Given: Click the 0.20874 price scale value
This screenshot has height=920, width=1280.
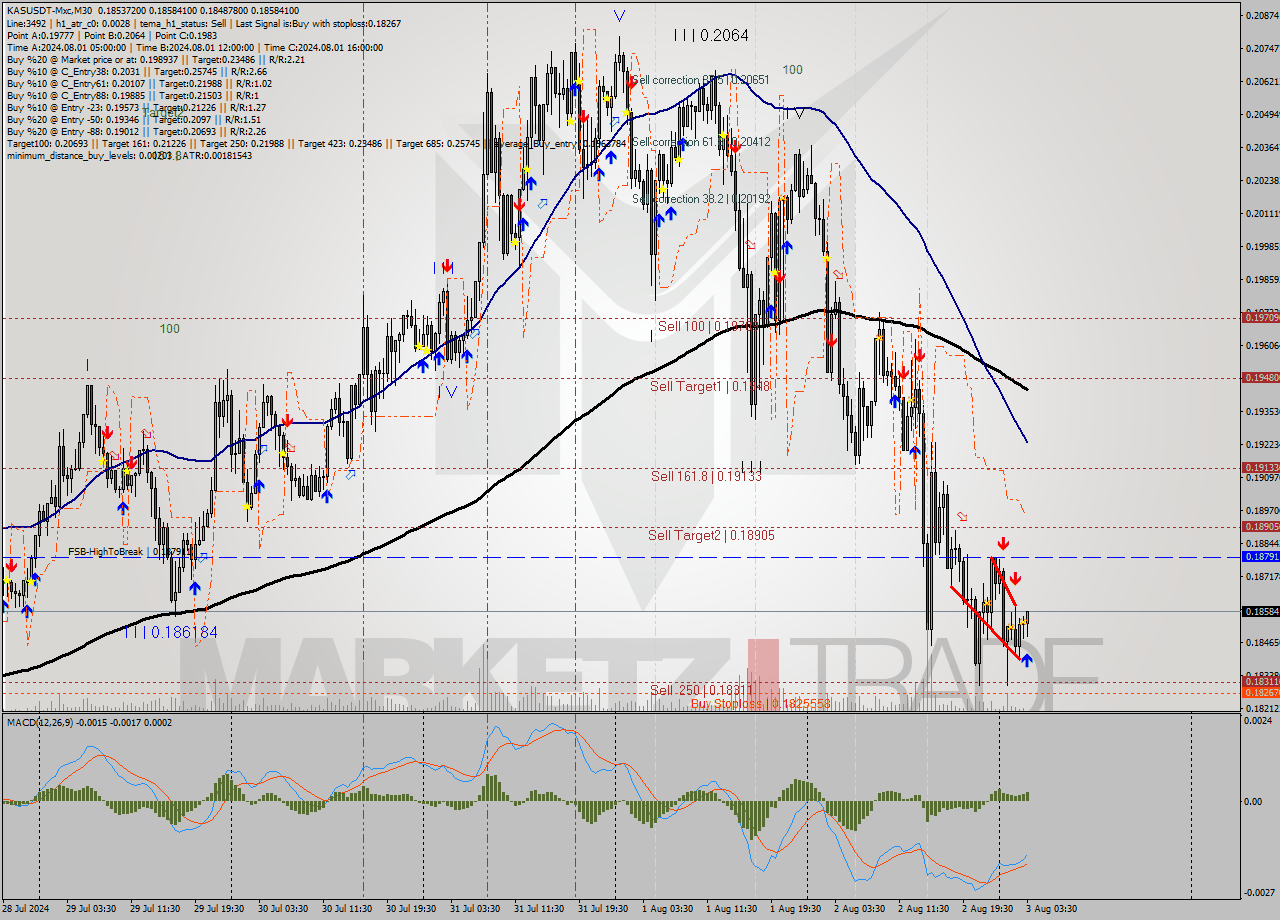Looking at the screenshot, I should tap(1262, 15).
